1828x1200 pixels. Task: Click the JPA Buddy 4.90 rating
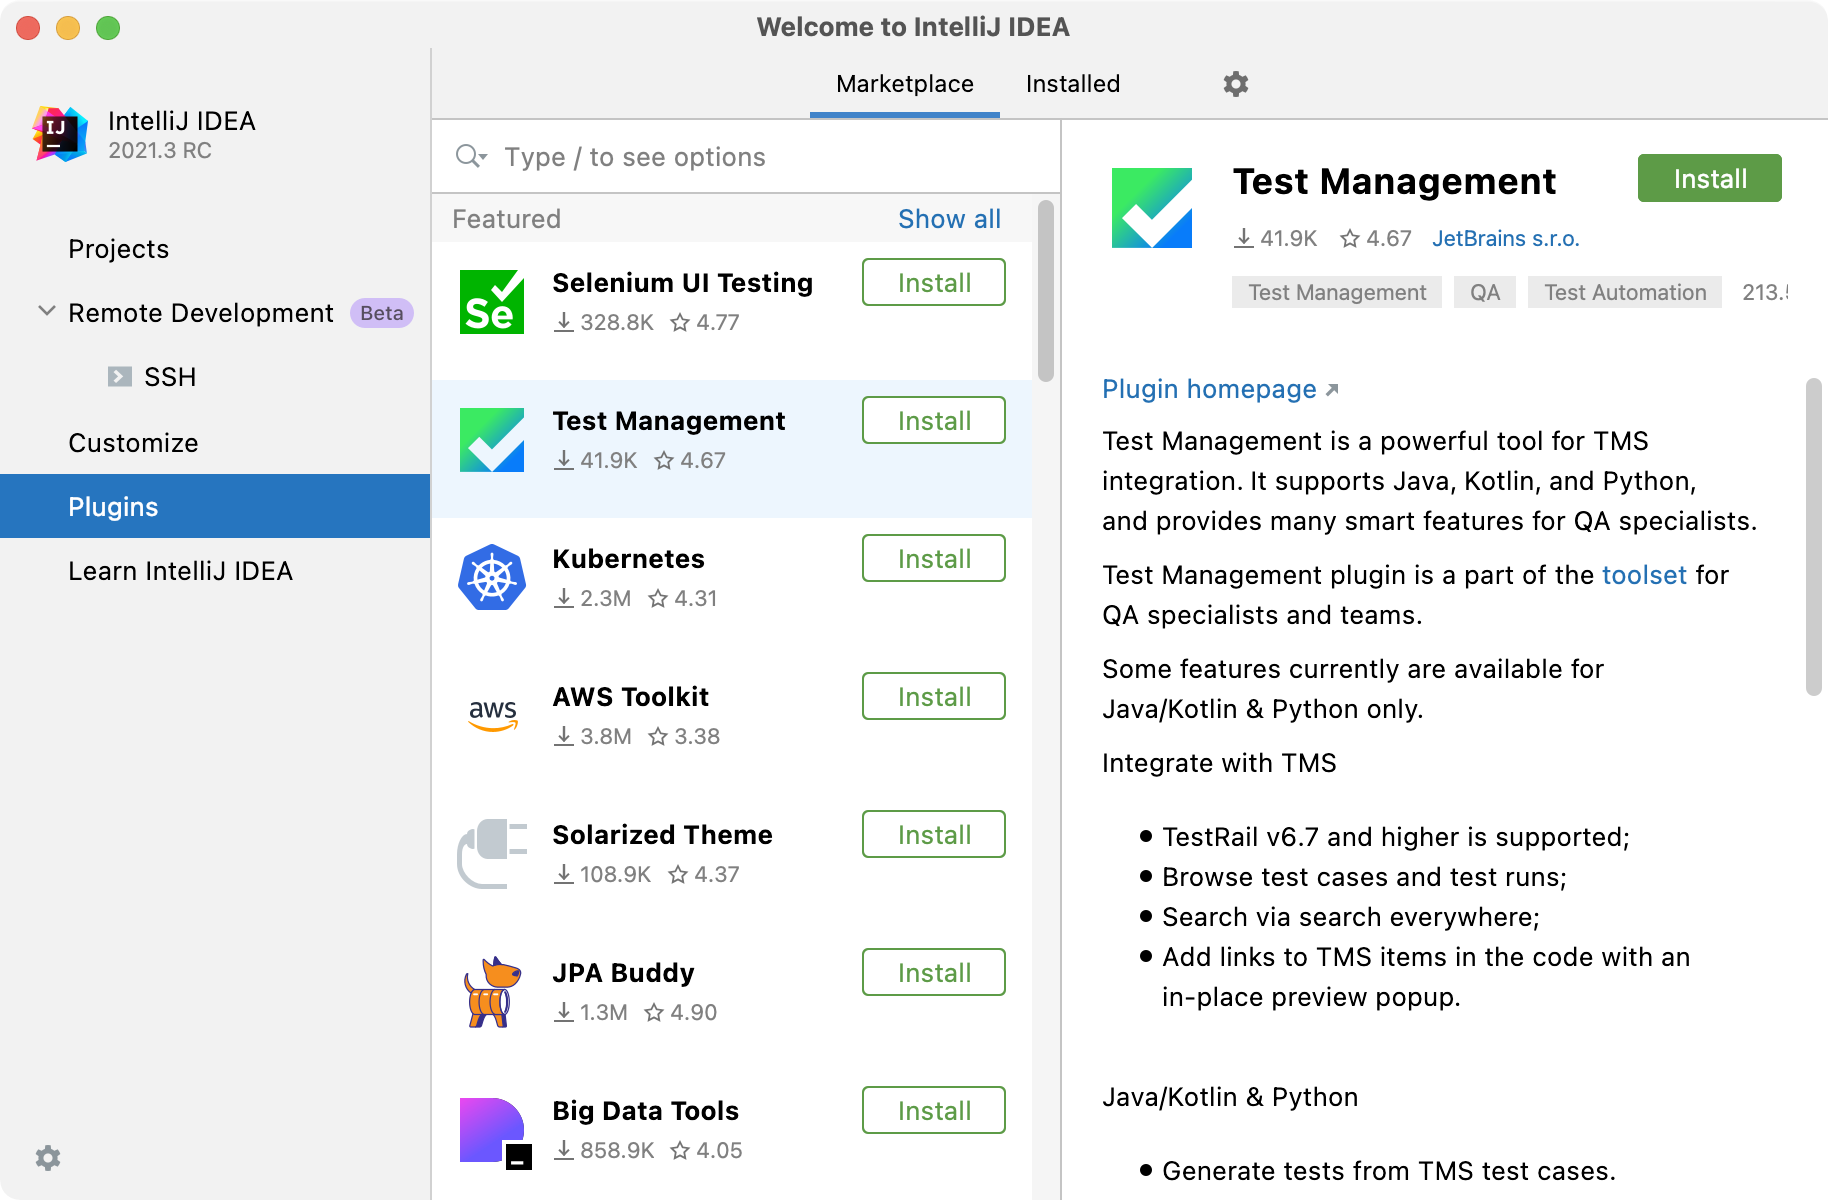[681, 1012]
